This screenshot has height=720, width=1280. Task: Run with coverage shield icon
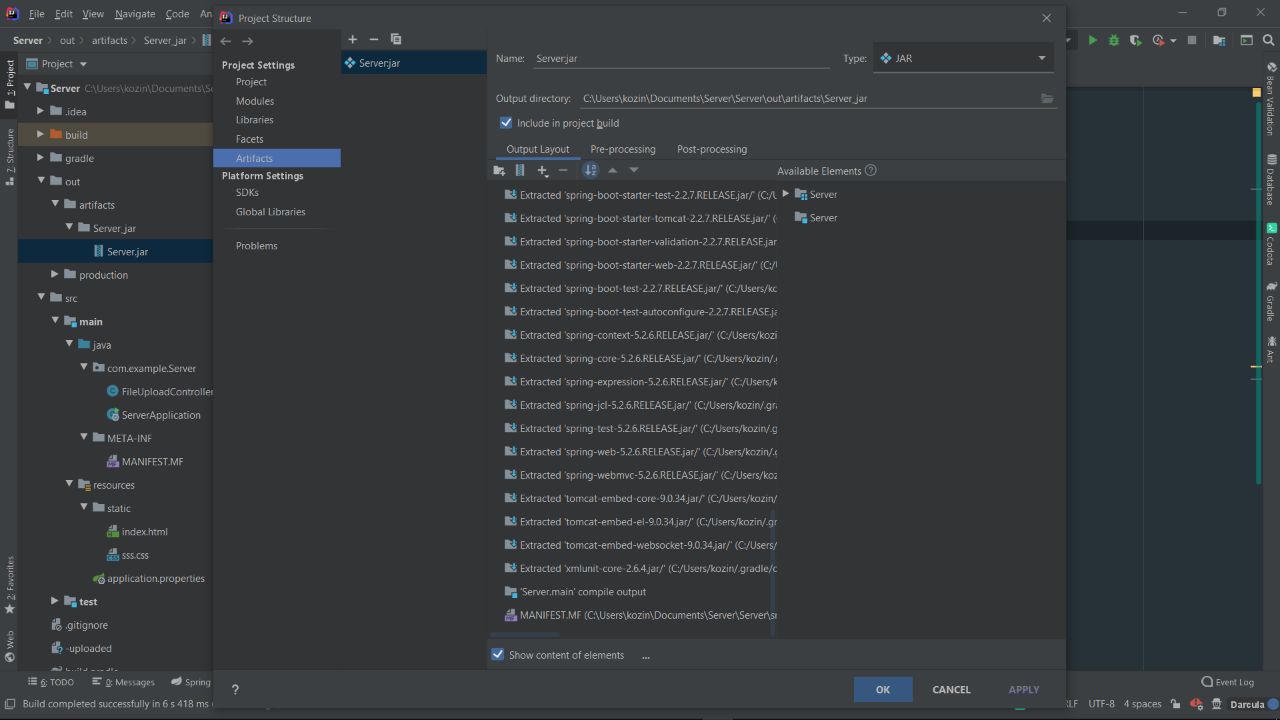click(1135, 40)
